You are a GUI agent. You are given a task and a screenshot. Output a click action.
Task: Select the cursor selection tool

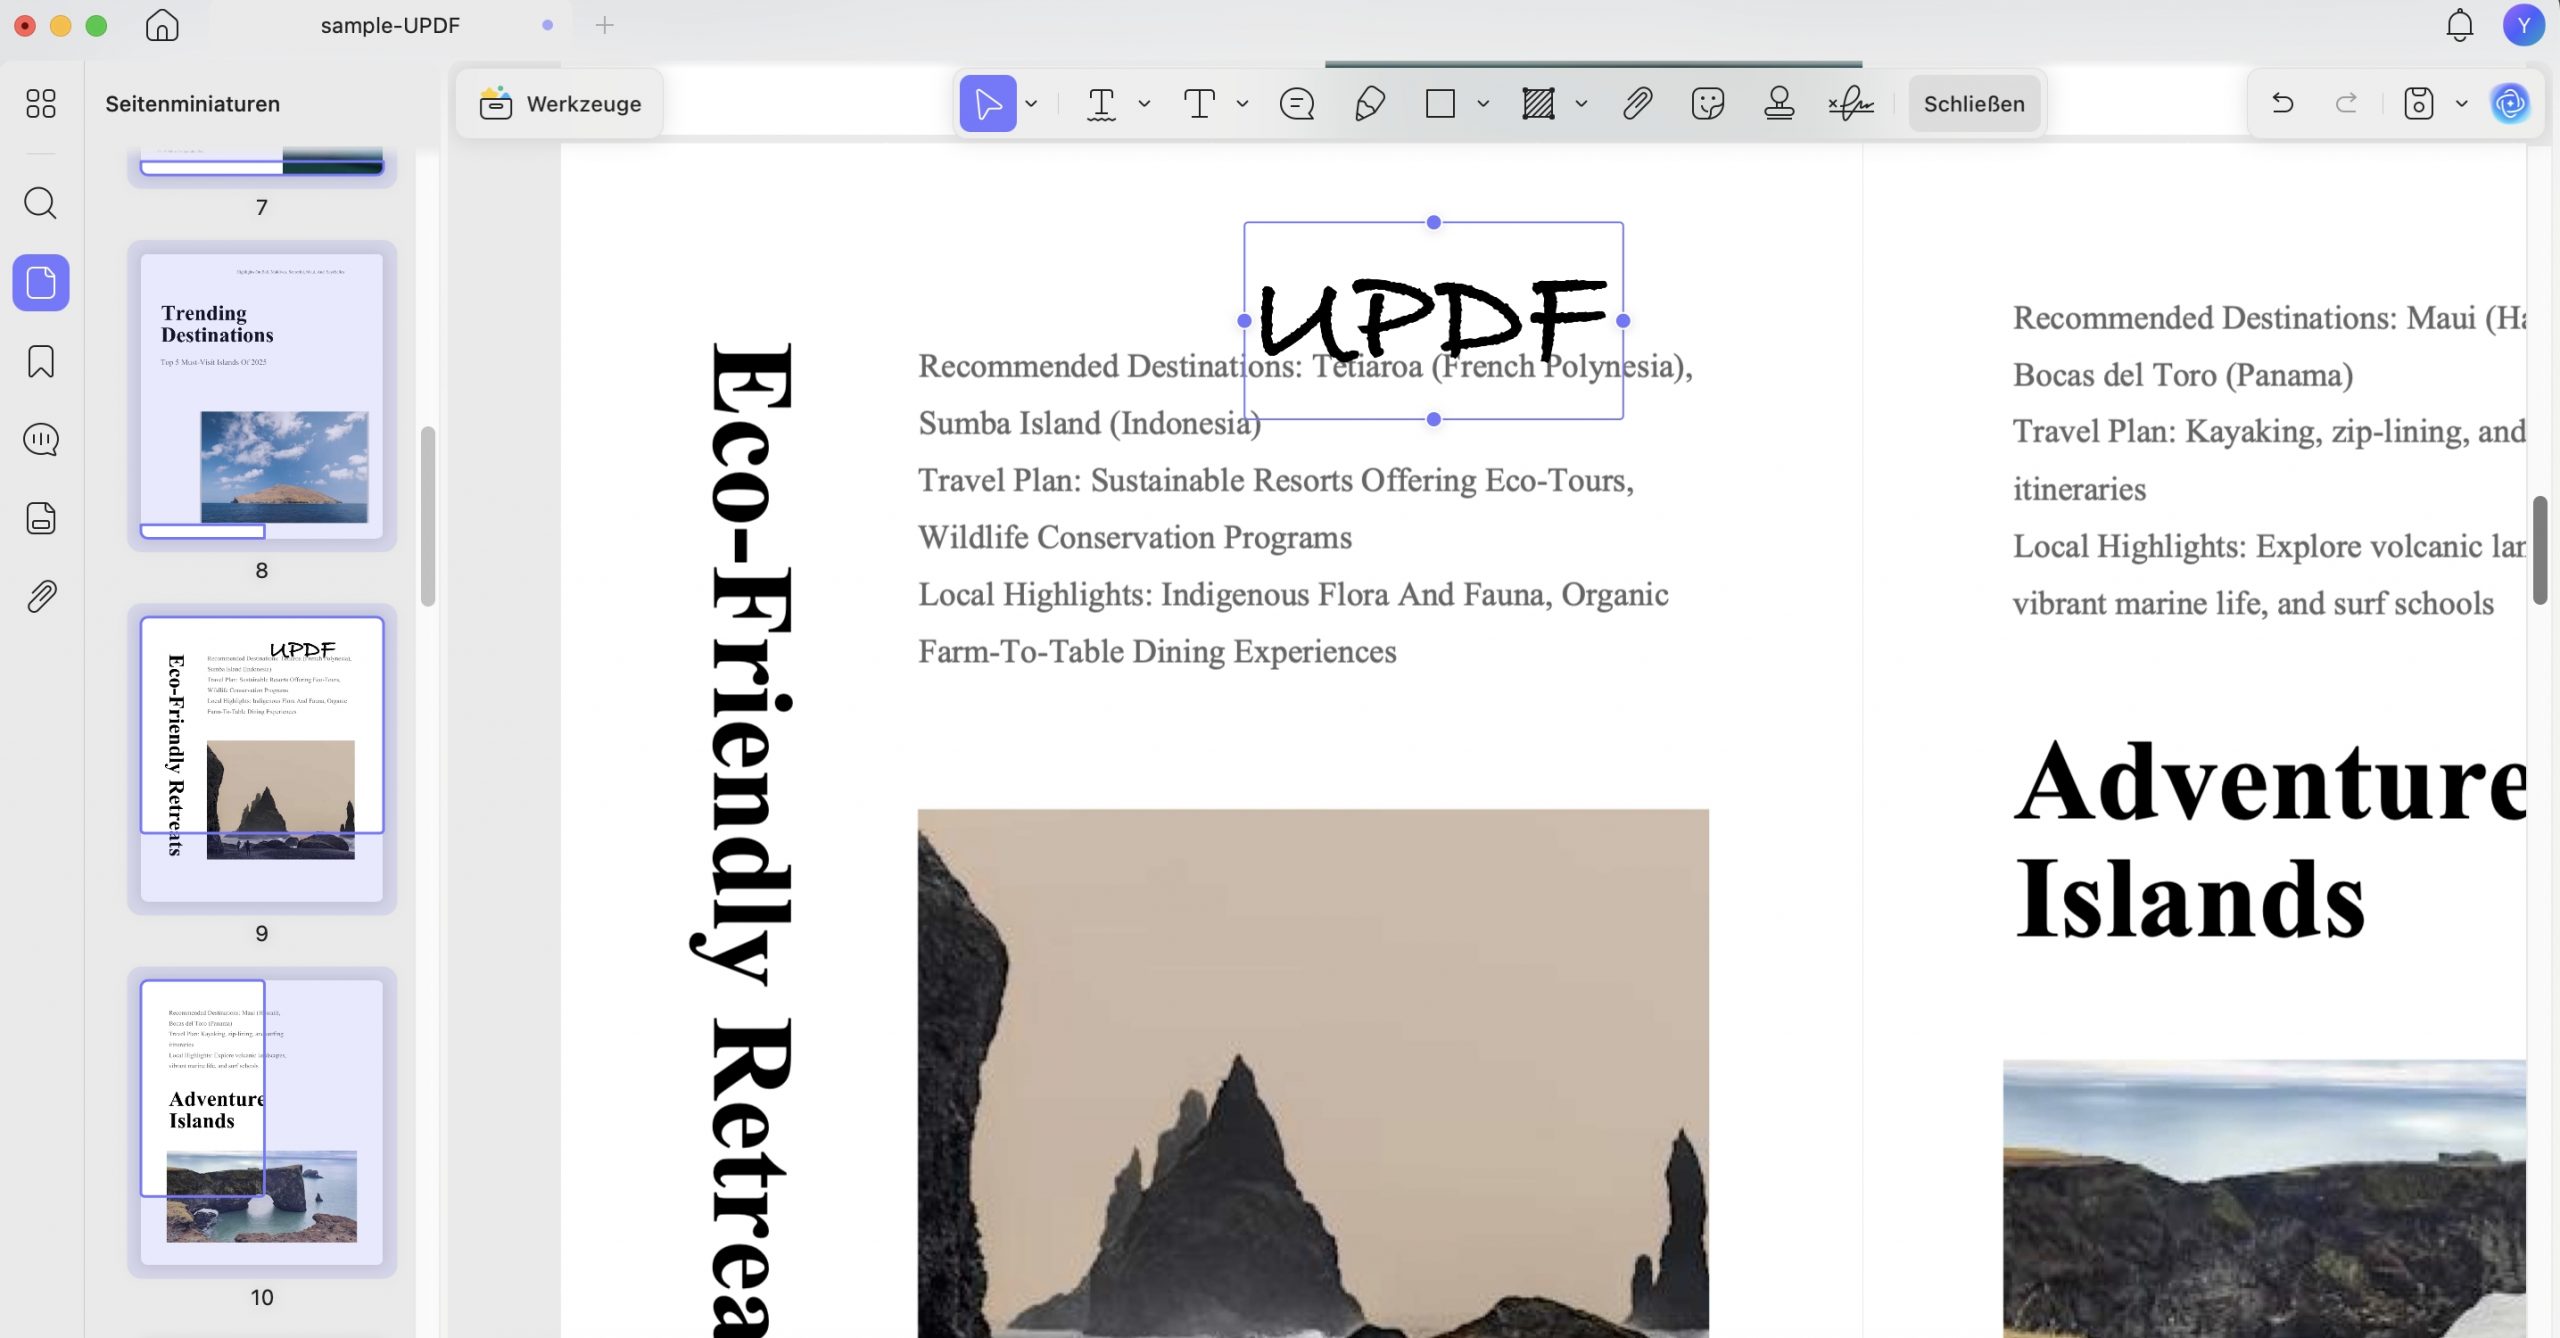point(988,103)
